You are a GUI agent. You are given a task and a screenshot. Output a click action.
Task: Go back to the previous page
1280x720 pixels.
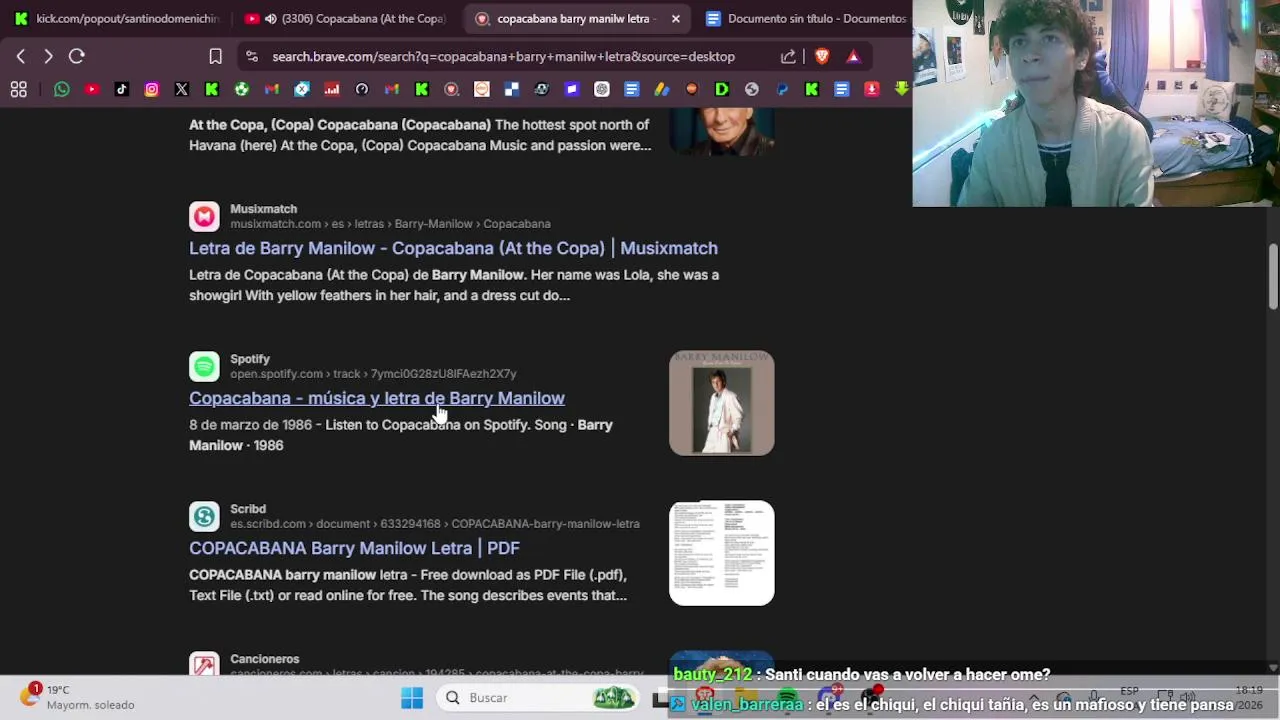tap(21, 56)
